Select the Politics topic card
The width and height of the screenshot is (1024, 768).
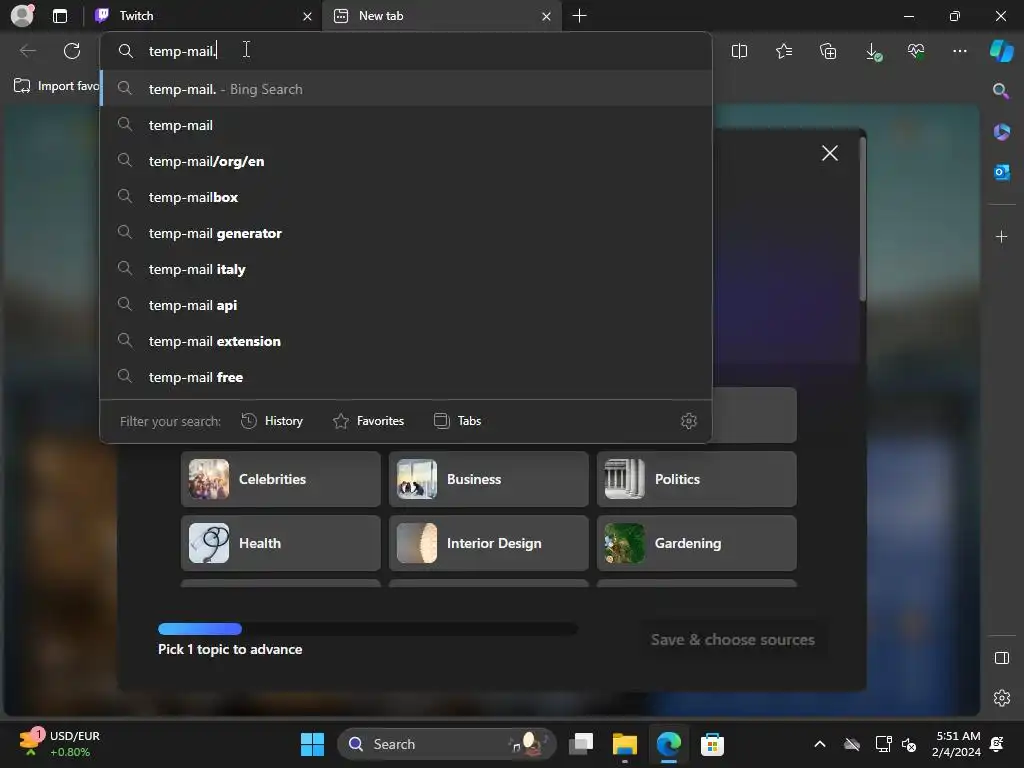[x=696, y=479]
